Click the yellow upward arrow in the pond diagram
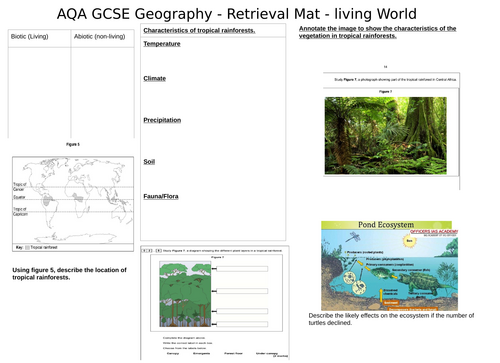500x363 pixels. (x=381, y=295)
